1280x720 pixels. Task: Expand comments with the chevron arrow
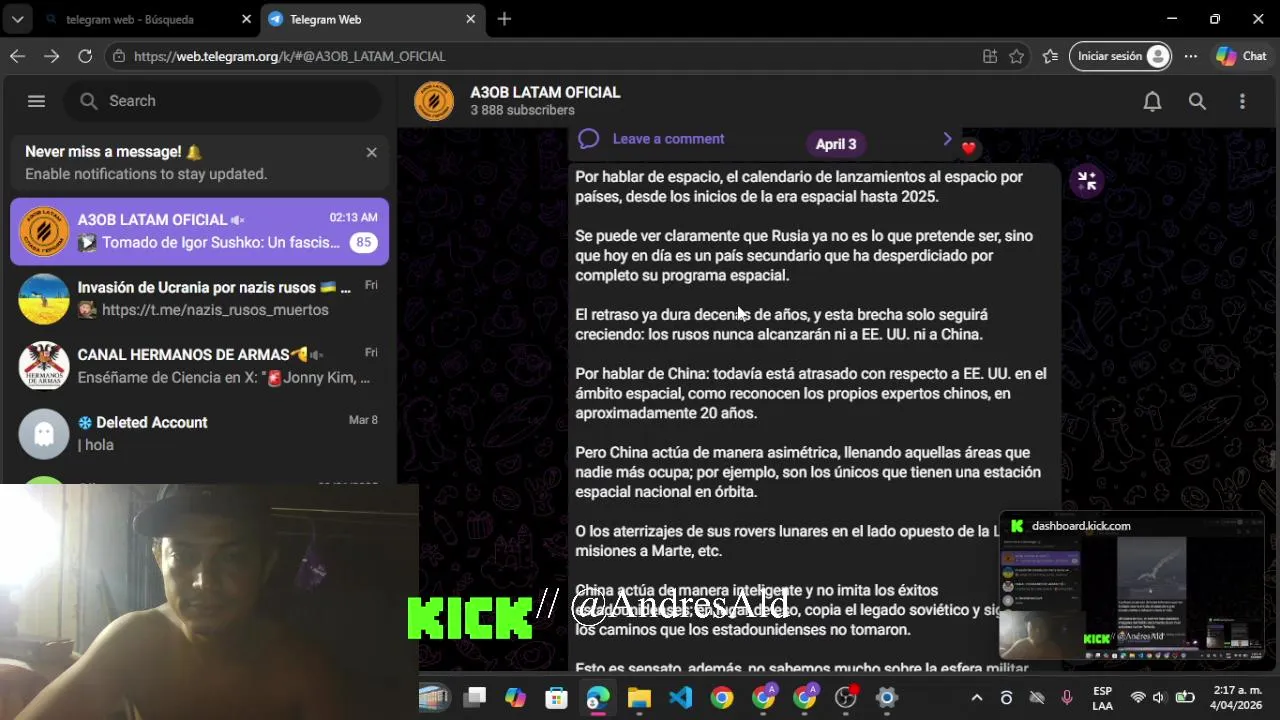[x=947, y=139]
